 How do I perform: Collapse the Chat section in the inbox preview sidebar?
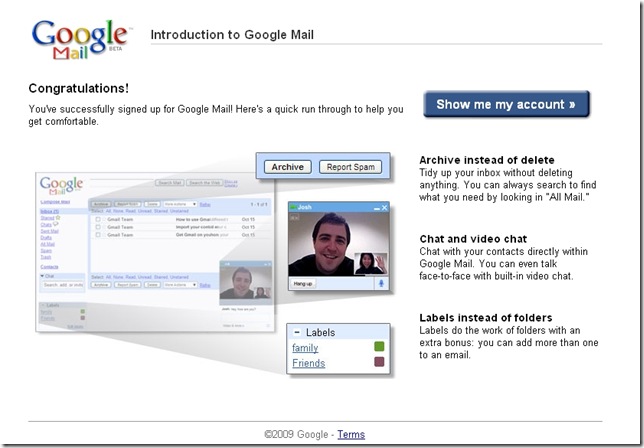tap(42, 276)
